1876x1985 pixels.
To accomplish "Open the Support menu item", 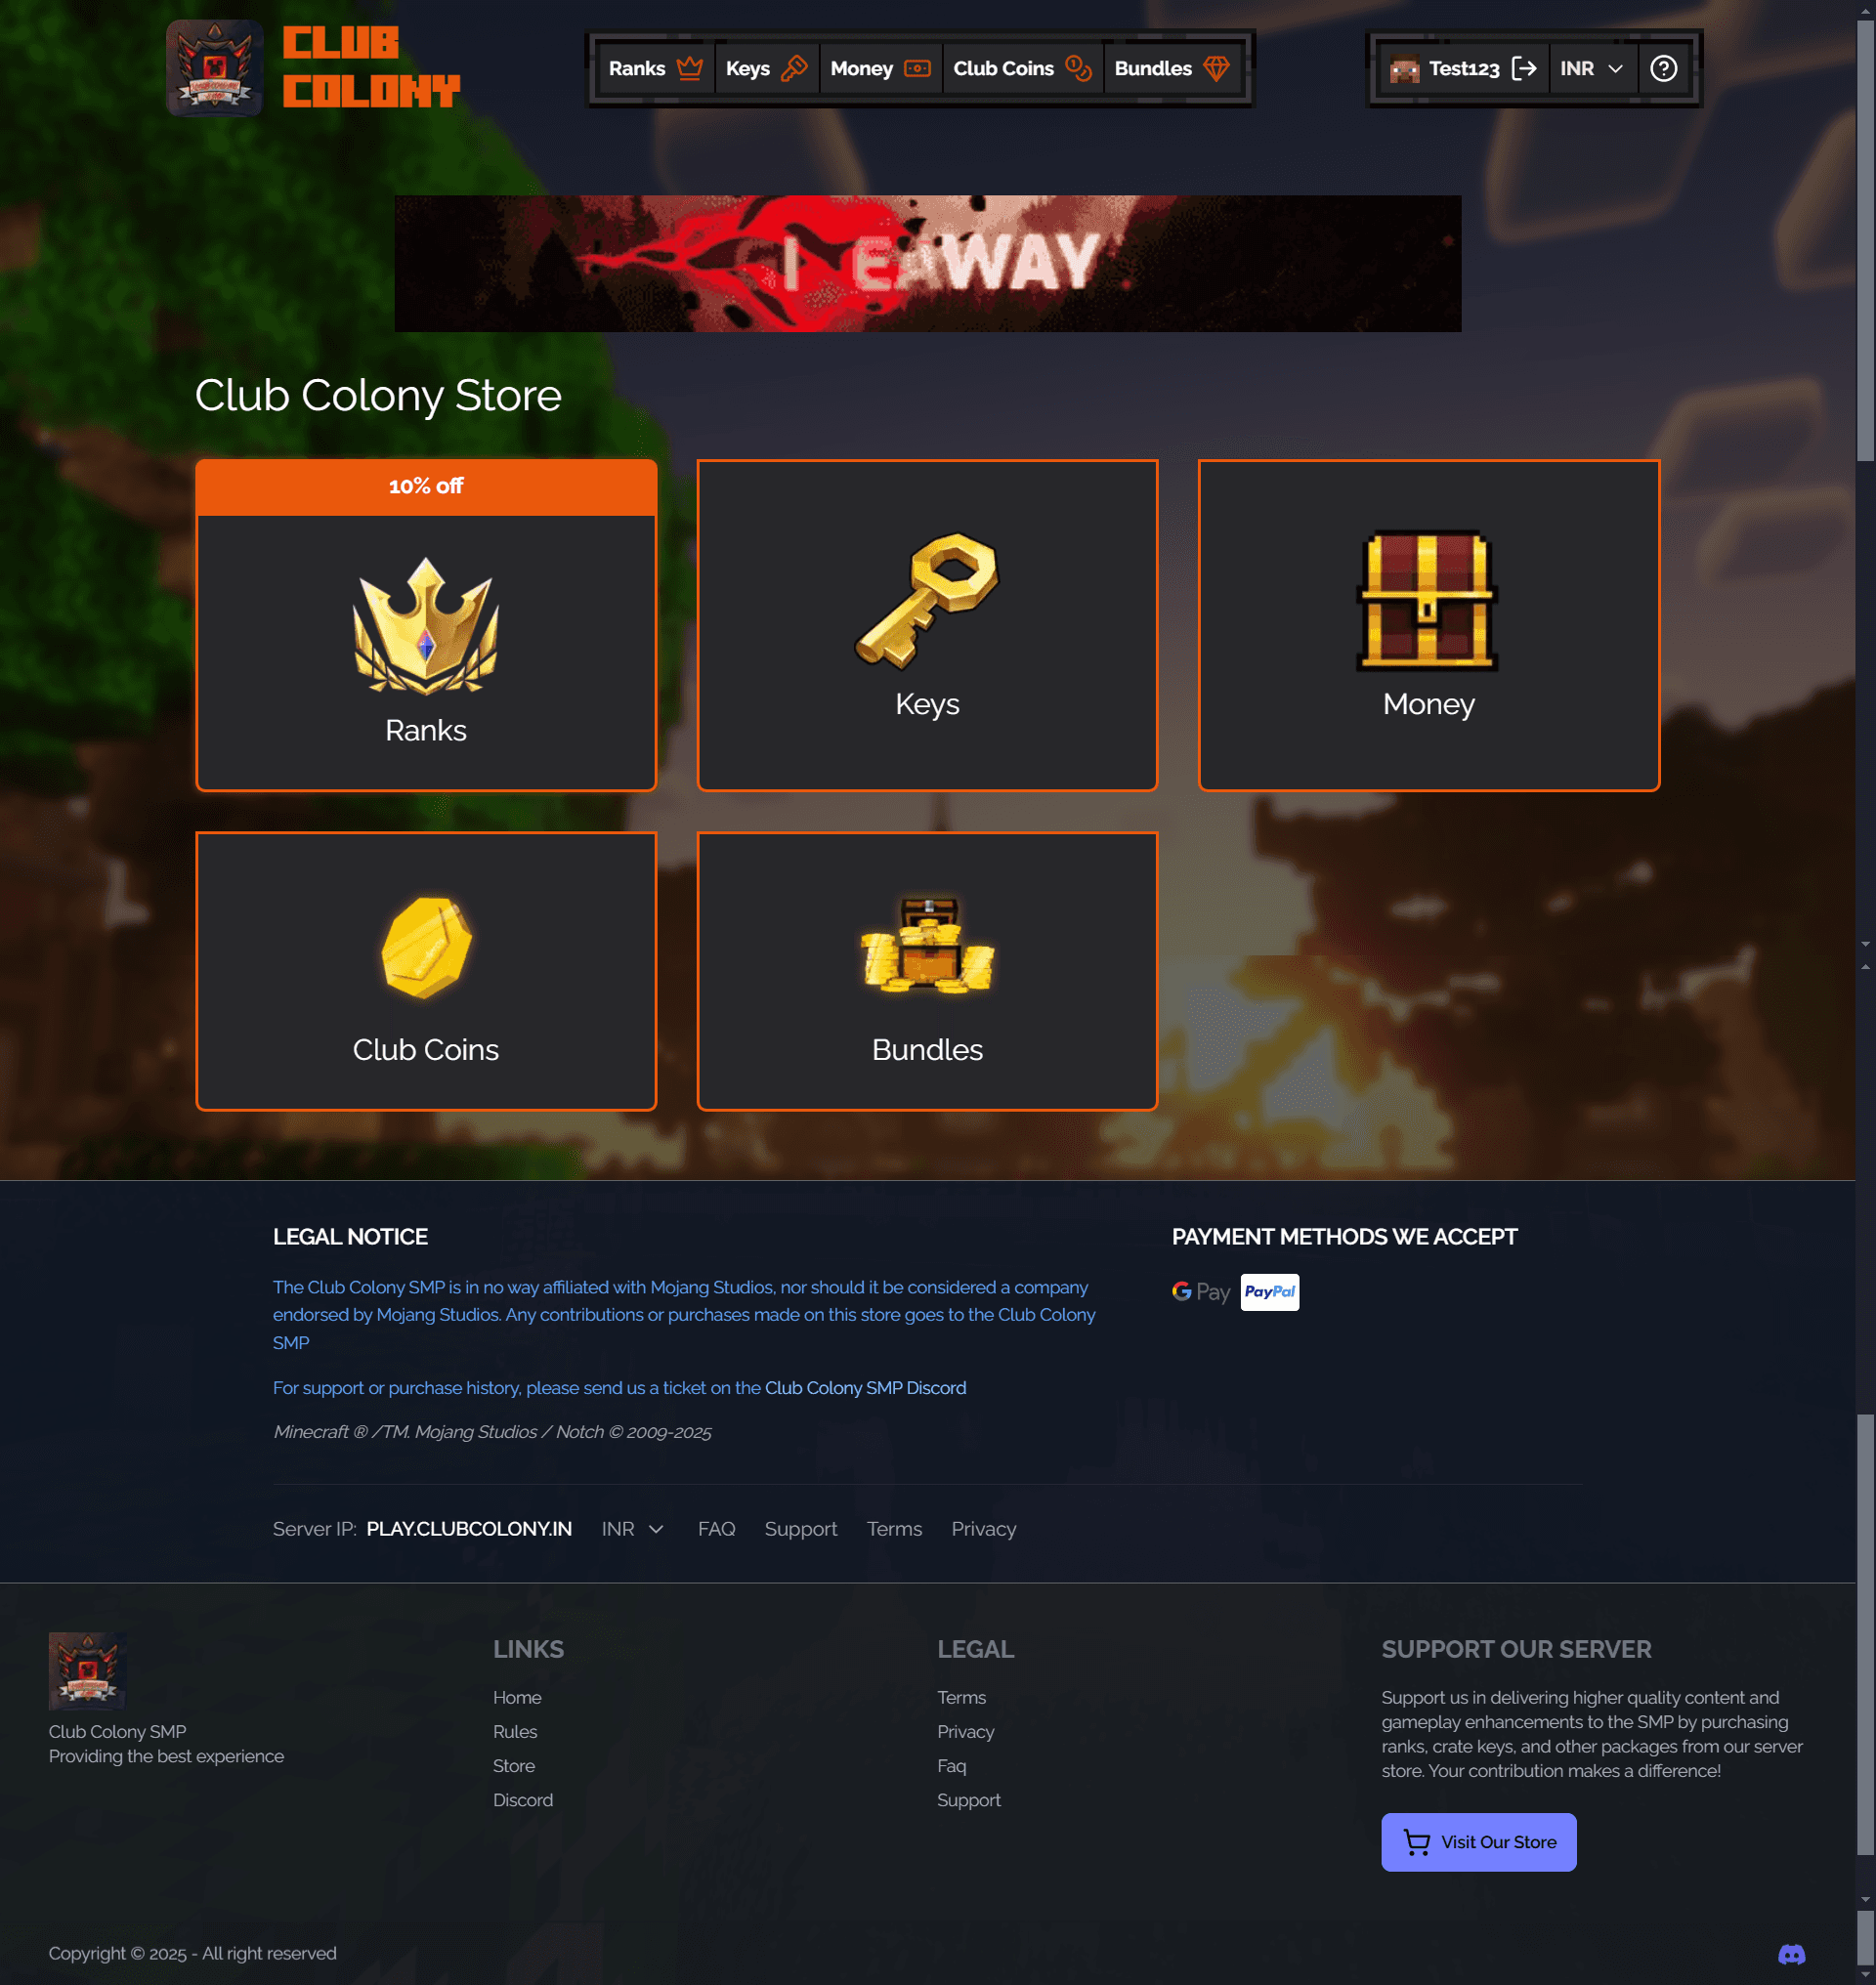I will pos(800,1529).
